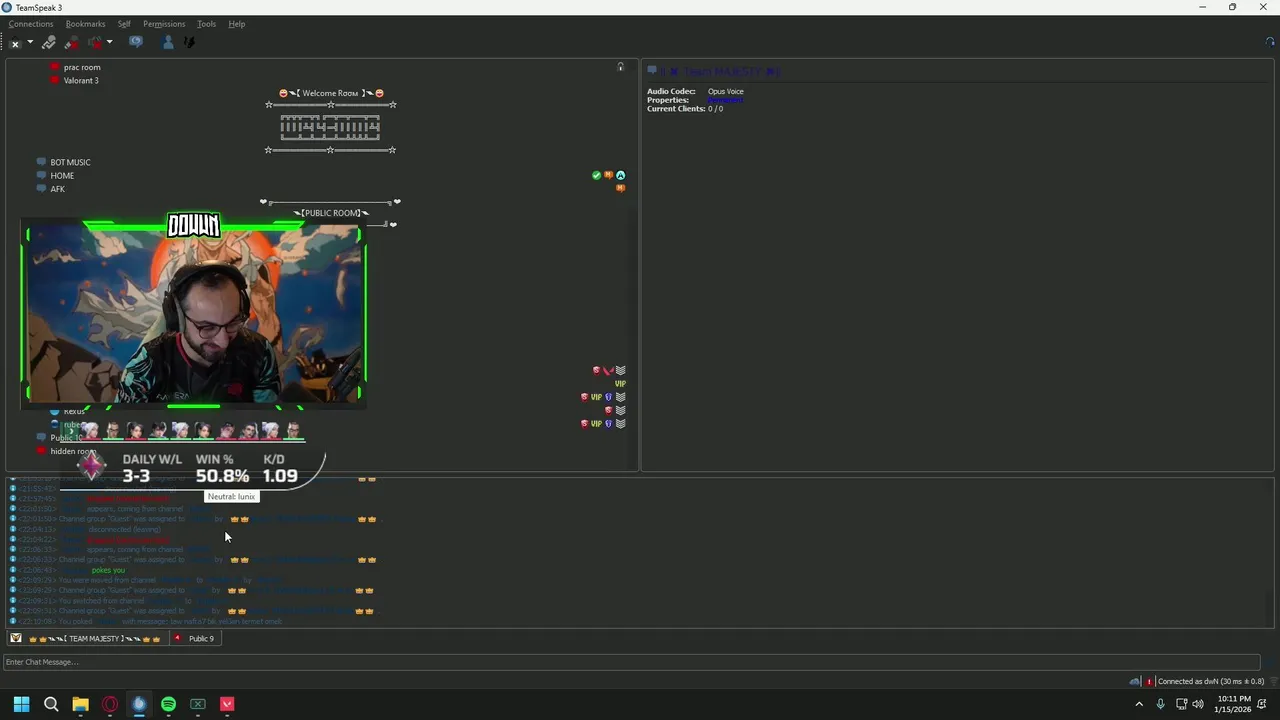The image size is (1280, 720).
Task: Select the HOME channel
Action: (62, 175)
